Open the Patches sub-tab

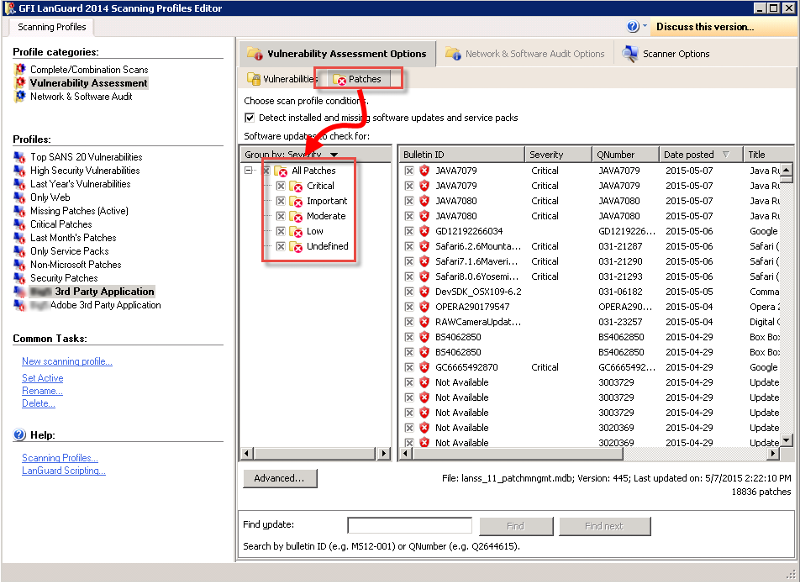(x=359, y=79)
